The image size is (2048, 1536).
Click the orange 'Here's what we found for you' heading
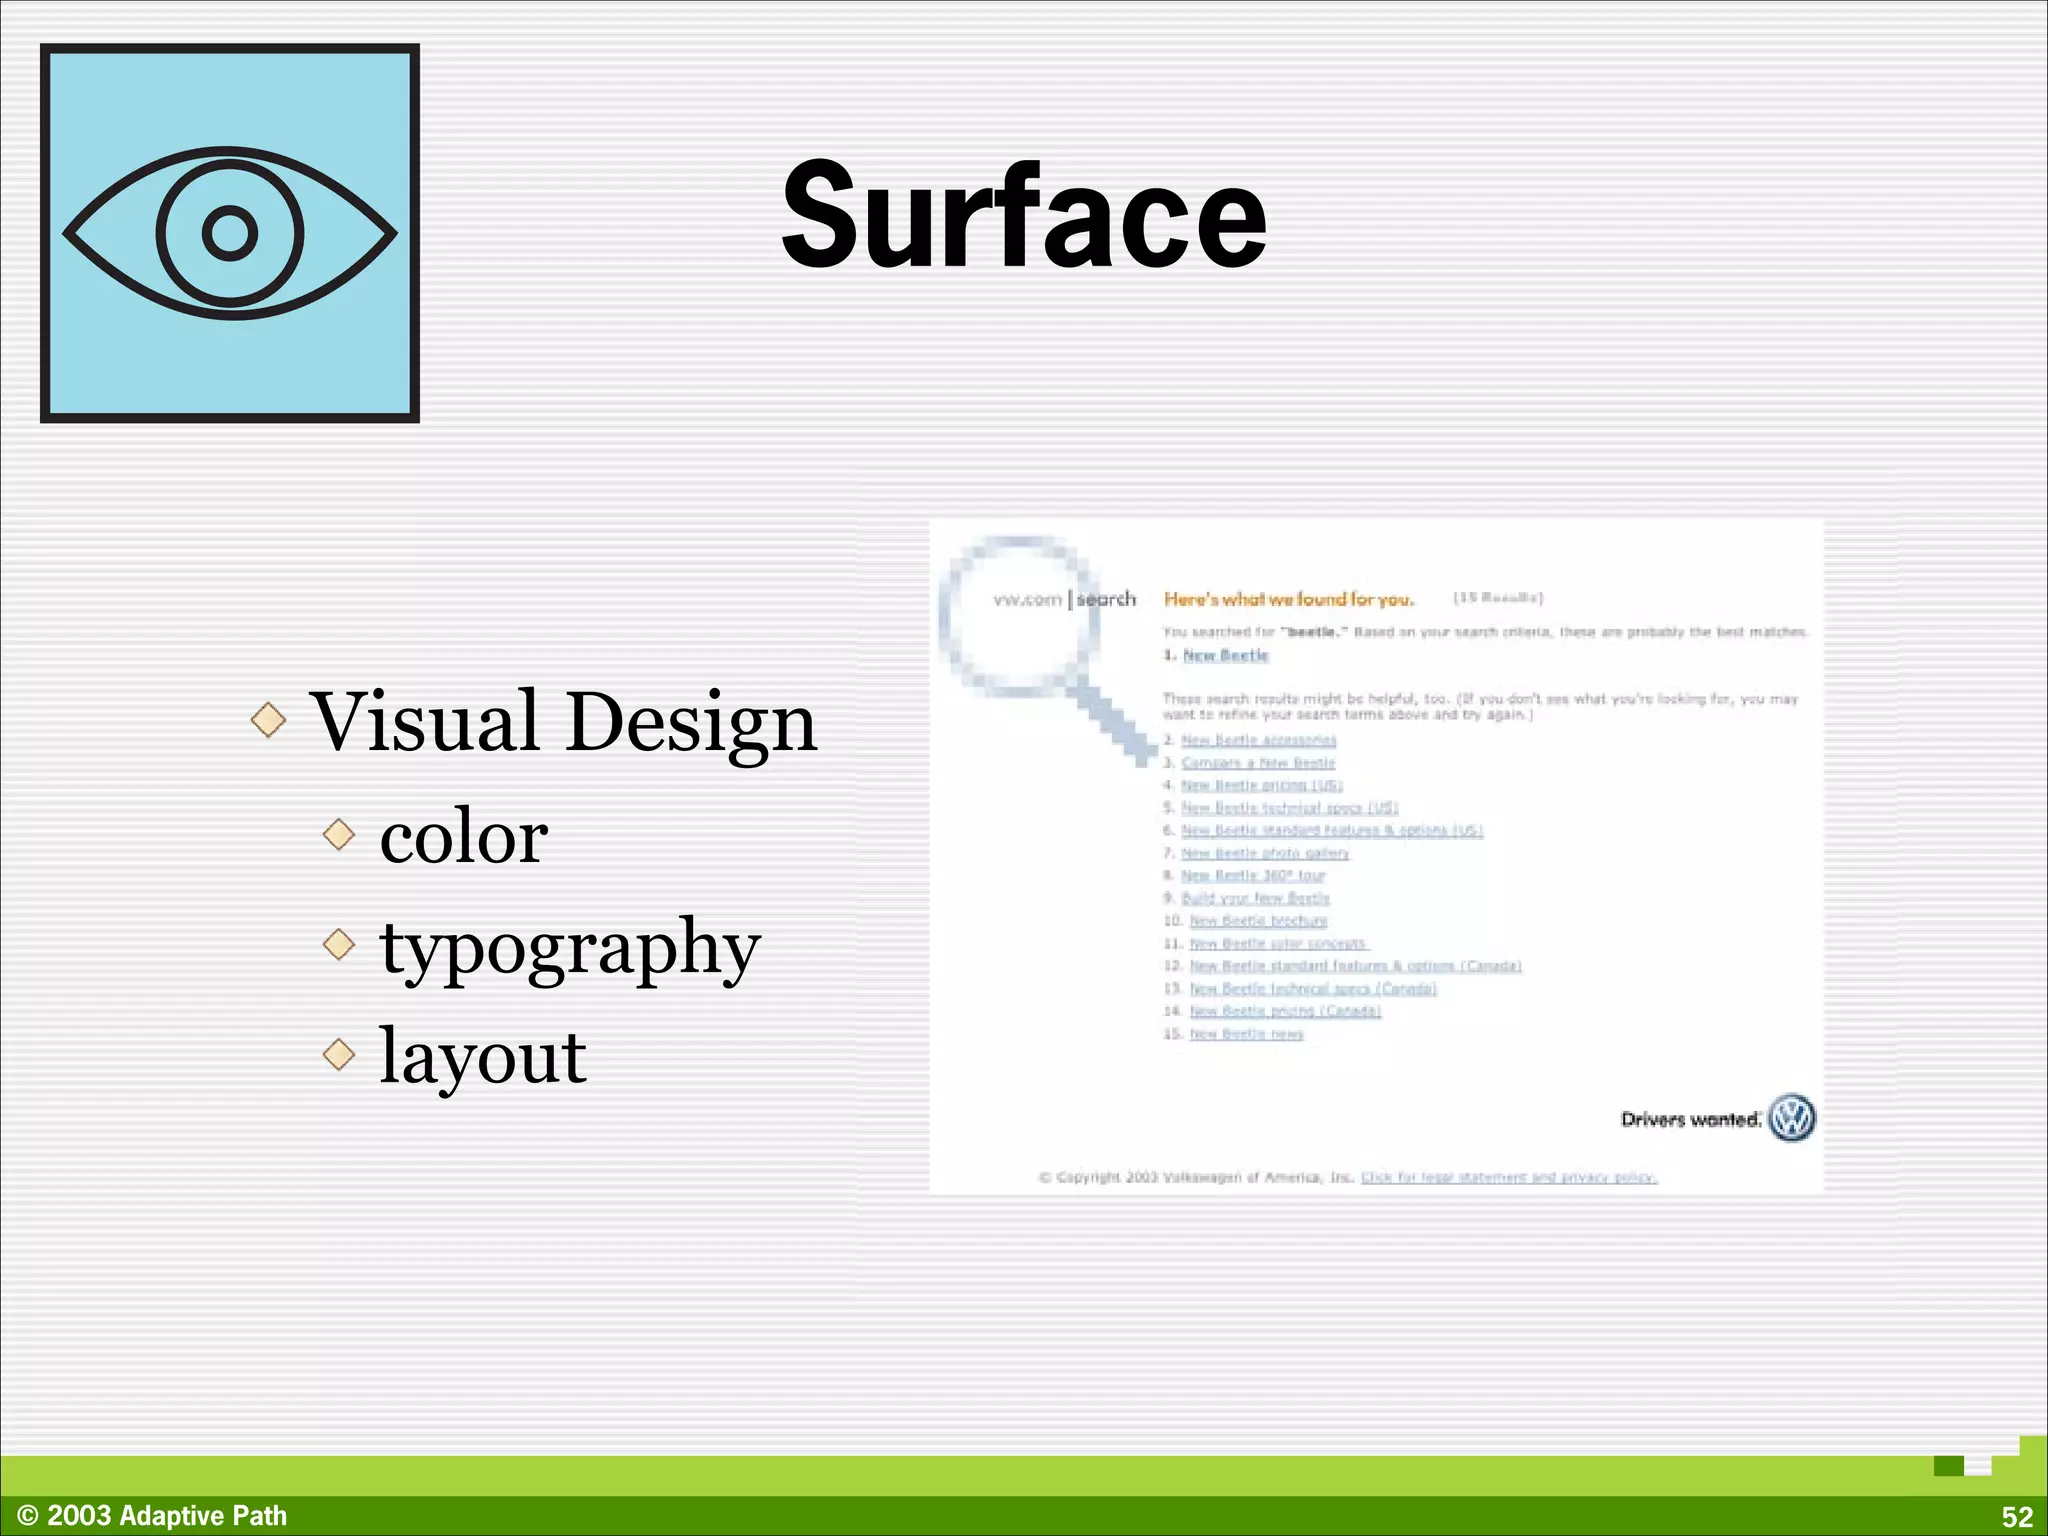pos(1289,600)
